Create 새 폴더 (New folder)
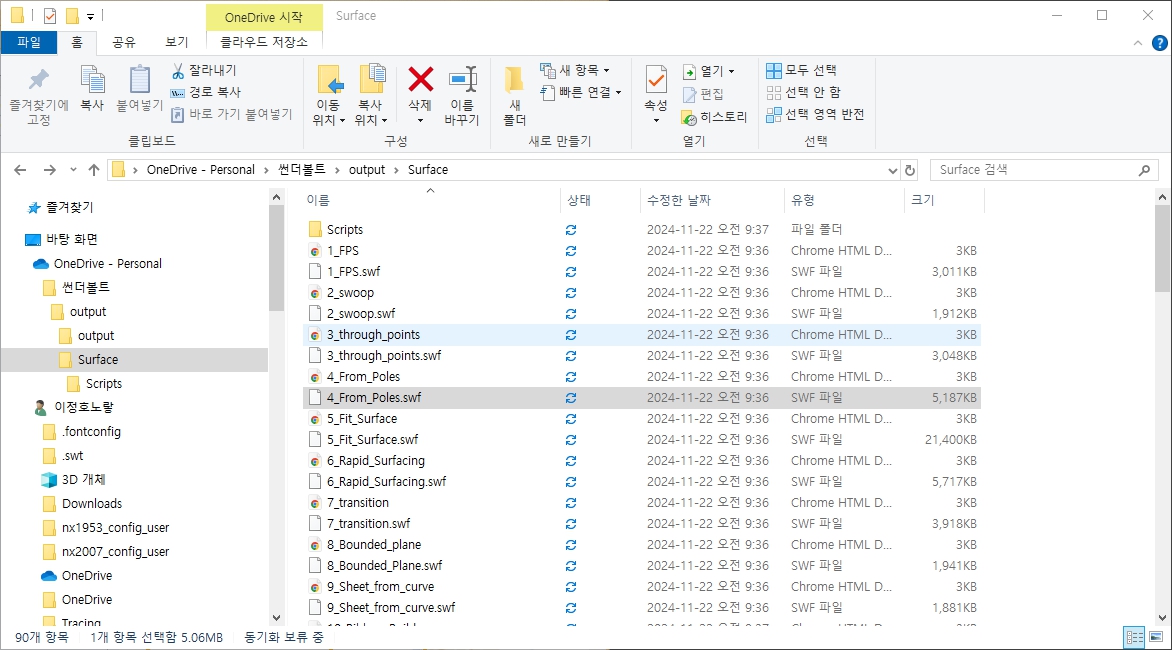This screenshot has width=1172, height=650. (x=514, y=96)
